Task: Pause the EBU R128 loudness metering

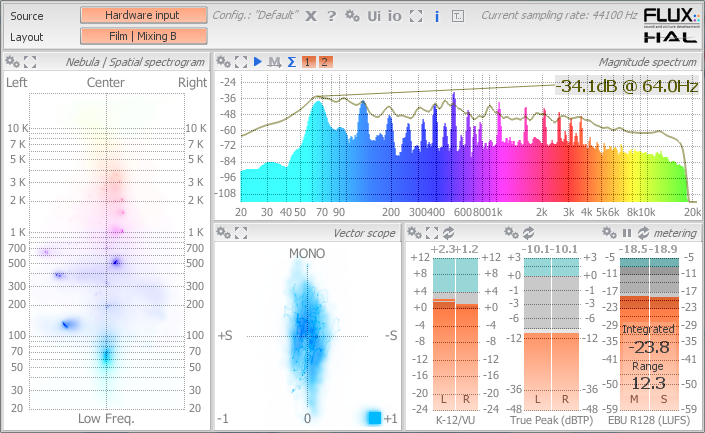Action: 626,233
